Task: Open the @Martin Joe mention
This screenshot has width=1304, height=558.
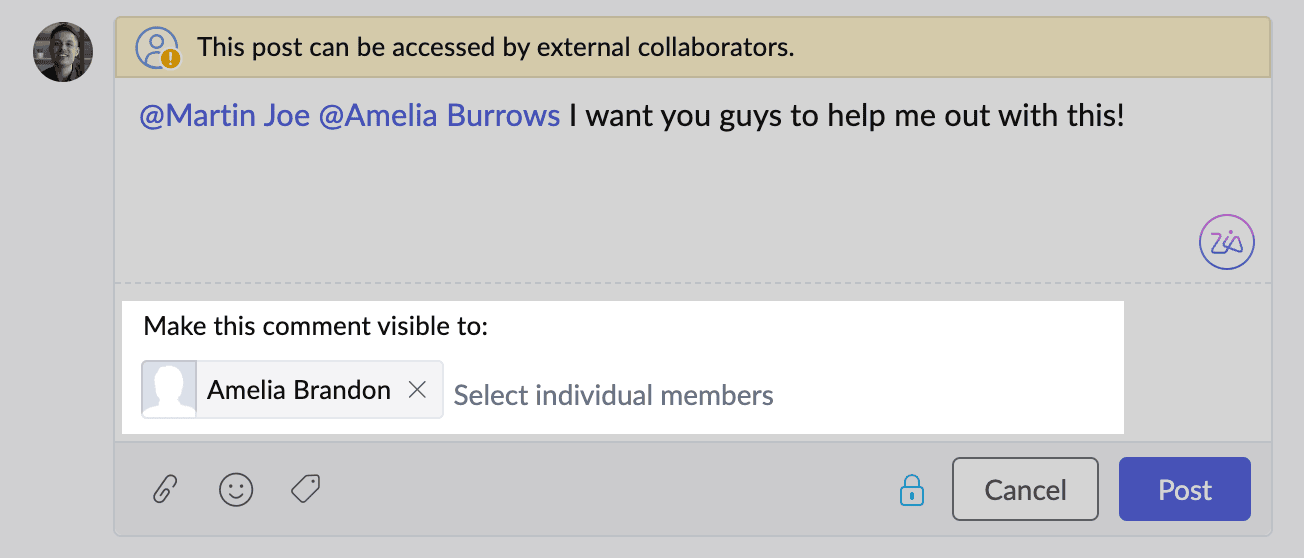Action: [x=224, y=116]
